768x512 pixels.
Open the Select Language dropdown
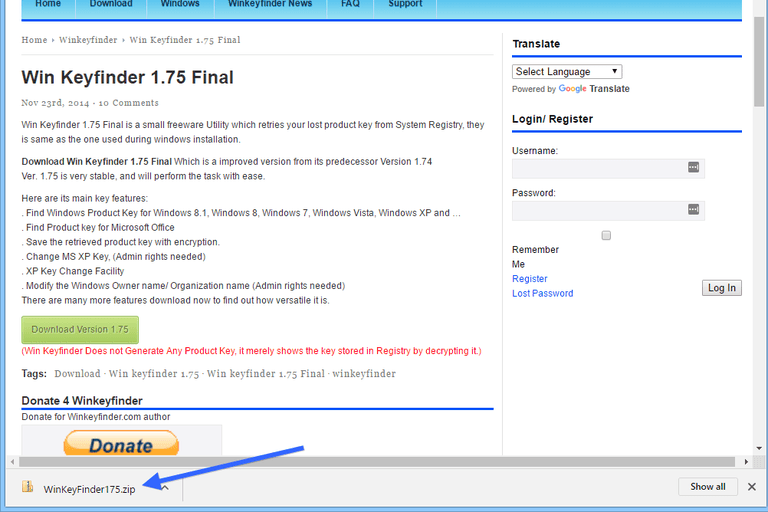coord(567,72)
